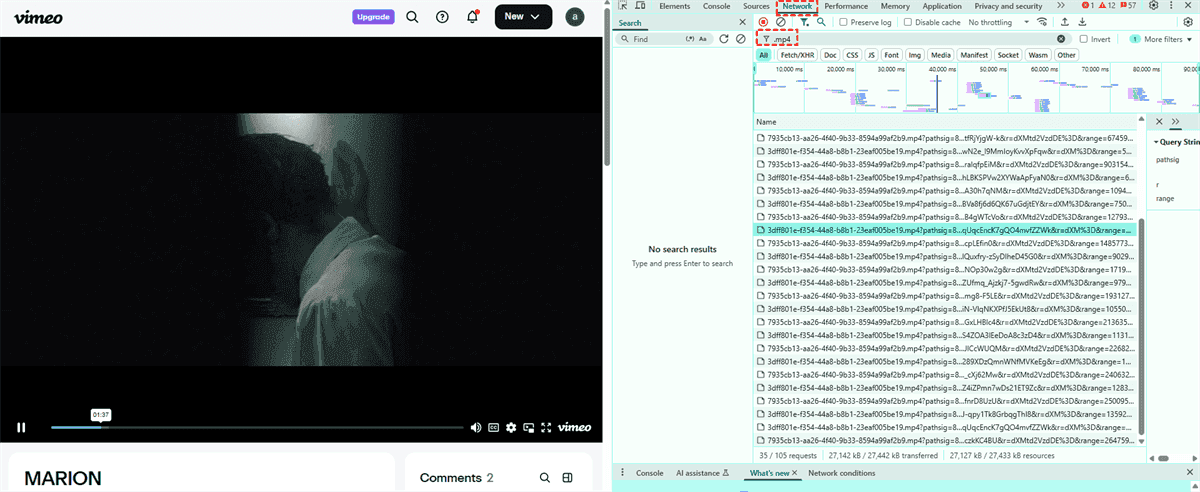Select the Media request type filter
The width and height of the screenshot is (1200, 492).
[x=940, y=55]
